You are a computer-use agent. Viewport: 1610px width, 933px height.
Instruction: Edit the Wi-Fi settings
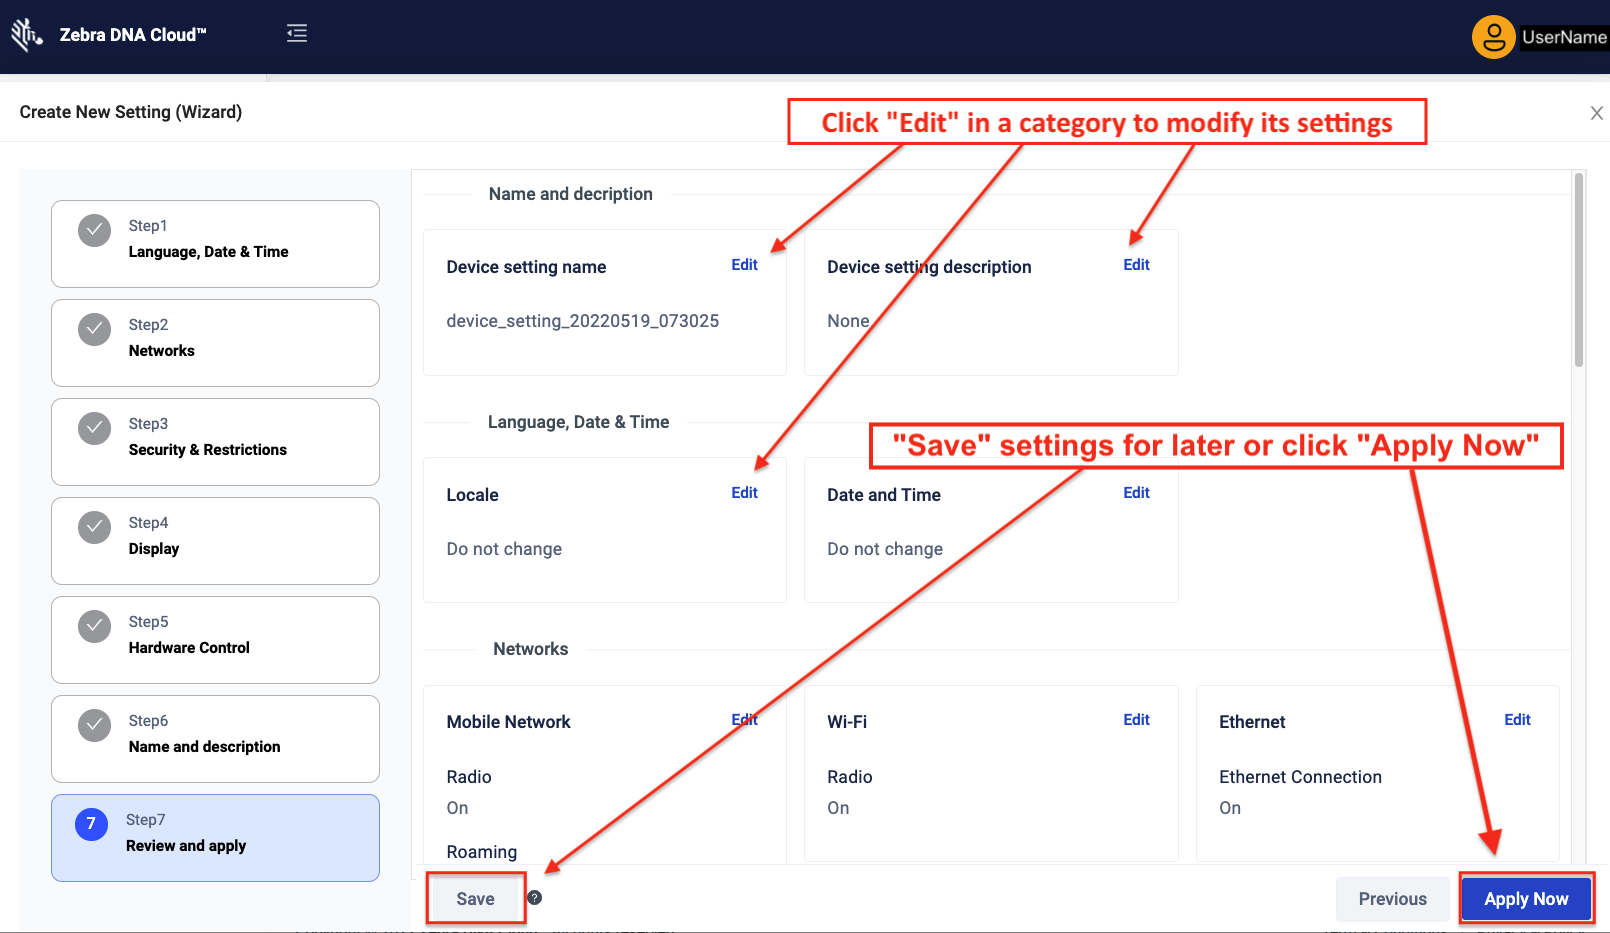1136,720
